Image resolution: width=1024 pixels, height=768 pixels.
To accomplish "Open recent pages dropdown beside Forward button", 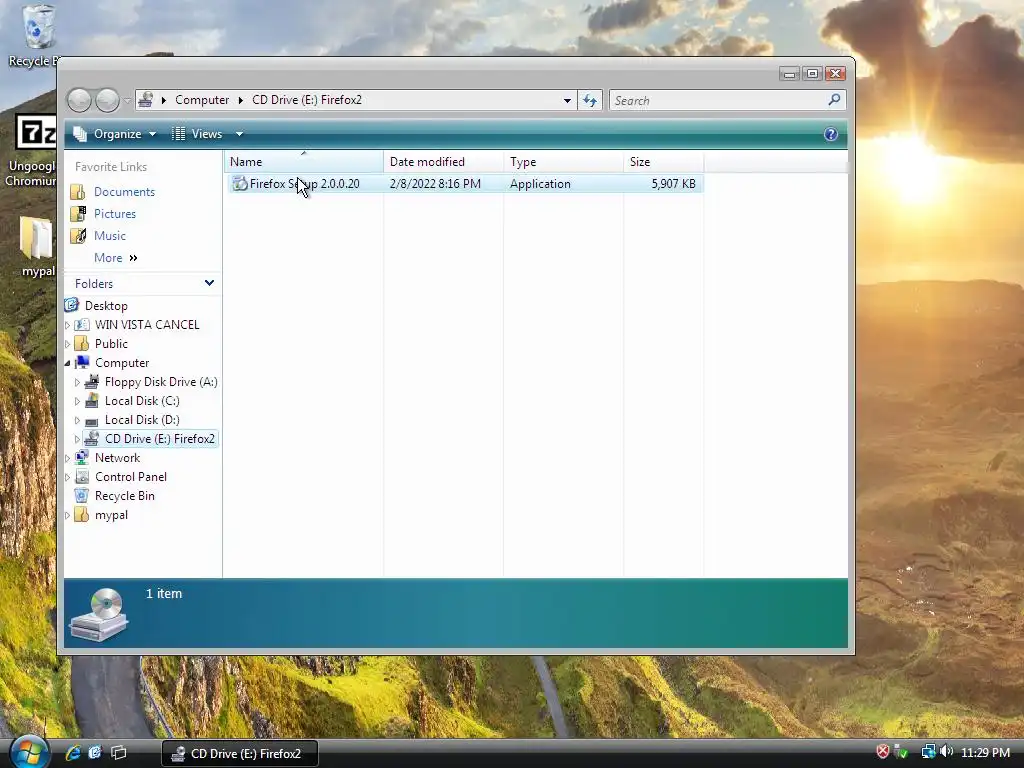I will coord(127,101).
